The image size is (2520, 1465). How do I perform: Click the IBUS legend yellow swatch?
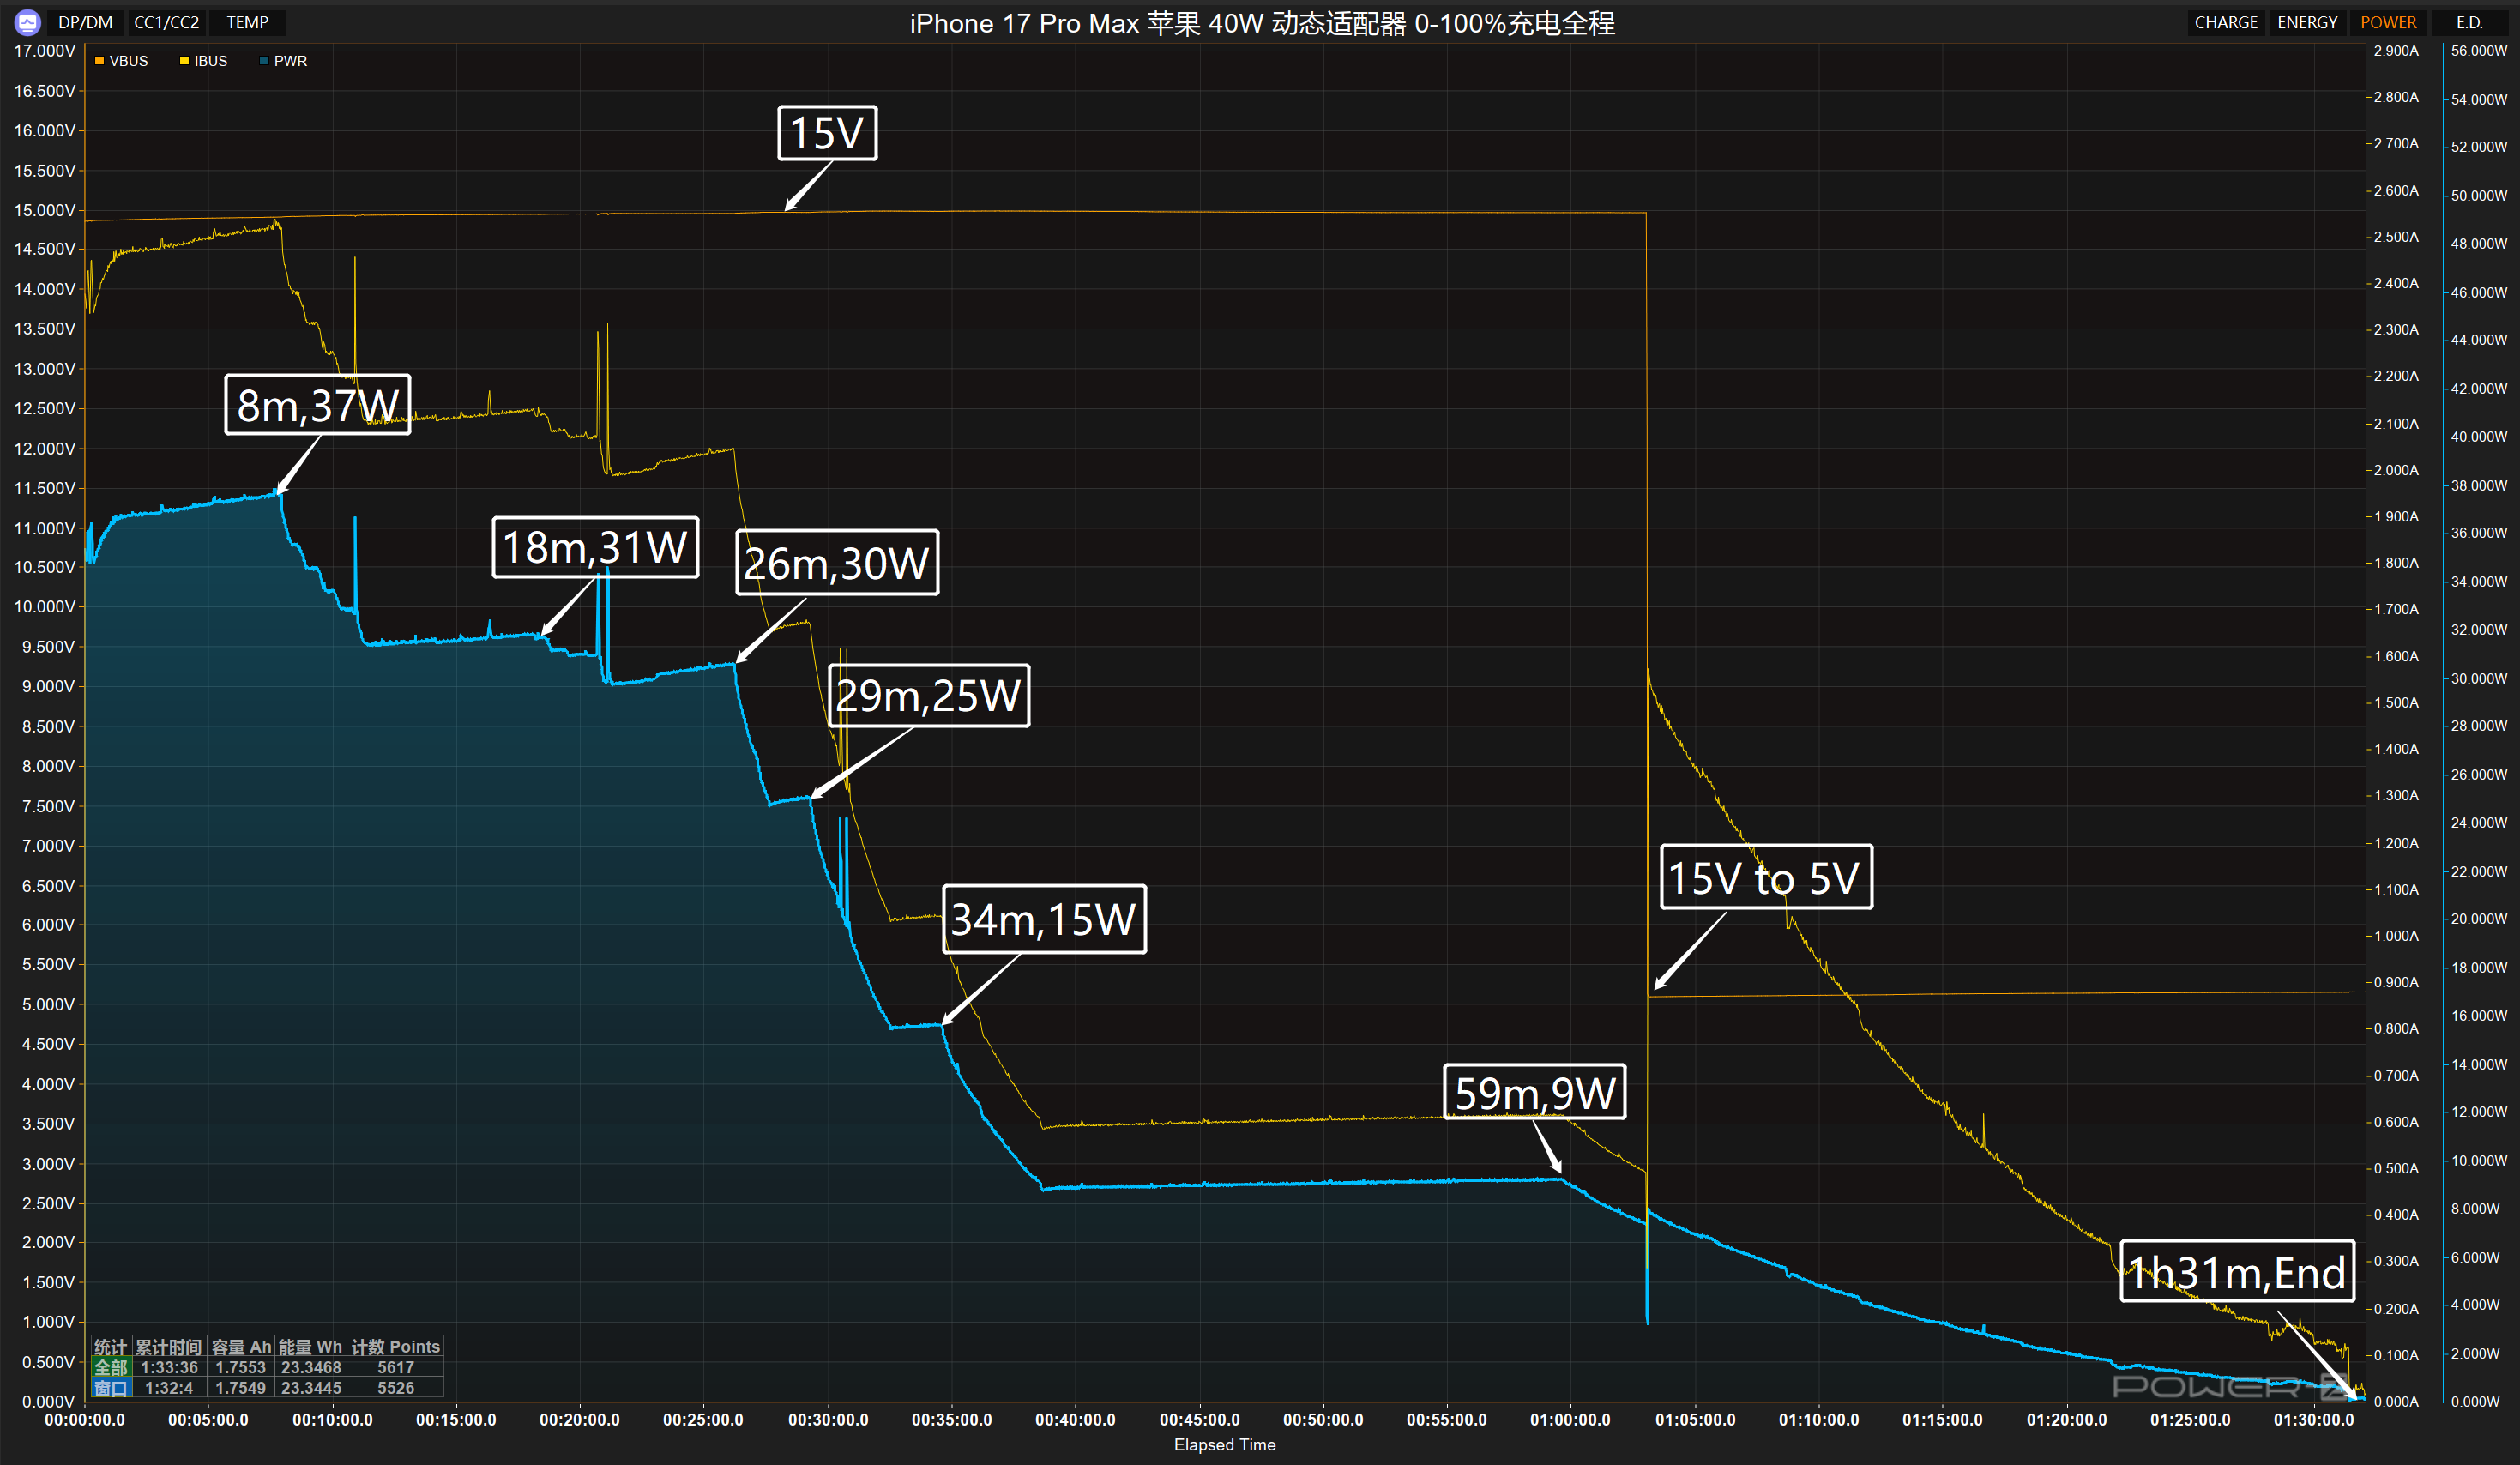coord(184,61)
